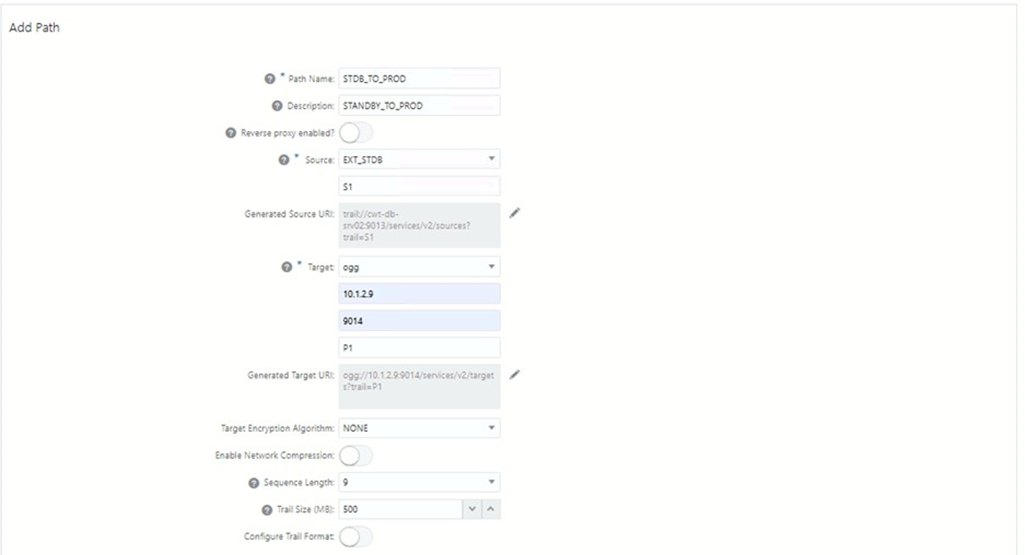This screenshot has width=1025, height=555.
Task: Click help icon beside Trail Size
Action: (267, 510)
